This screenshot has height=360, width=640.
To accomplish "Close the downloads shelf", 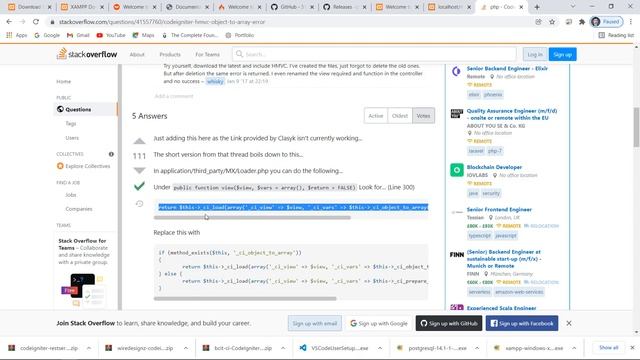I will click(x=632, y=348).
